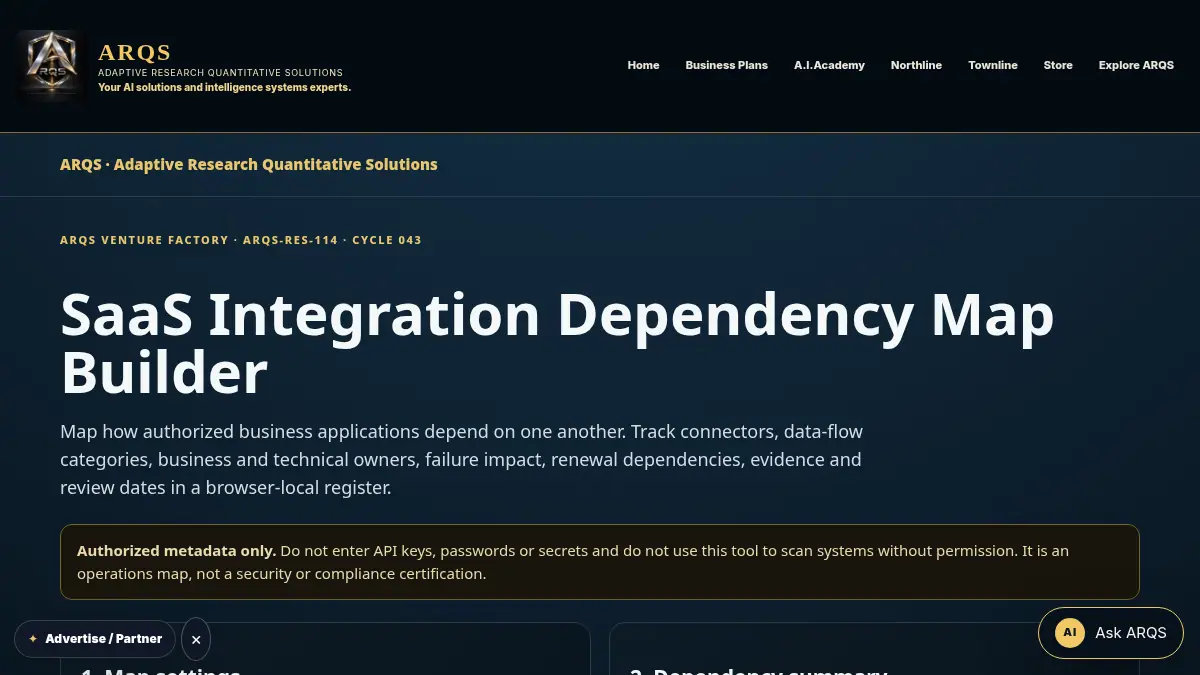Click the ARQS logo image
1200x675 pixels.
pos(50,65)
